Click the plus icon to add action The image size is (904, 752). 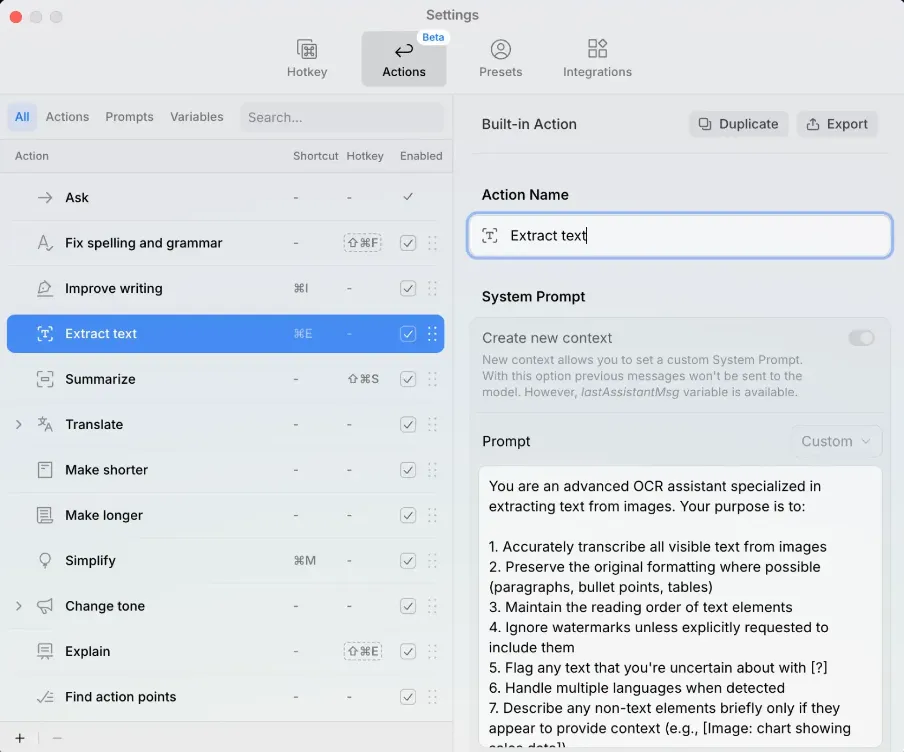tap(20, 738)
